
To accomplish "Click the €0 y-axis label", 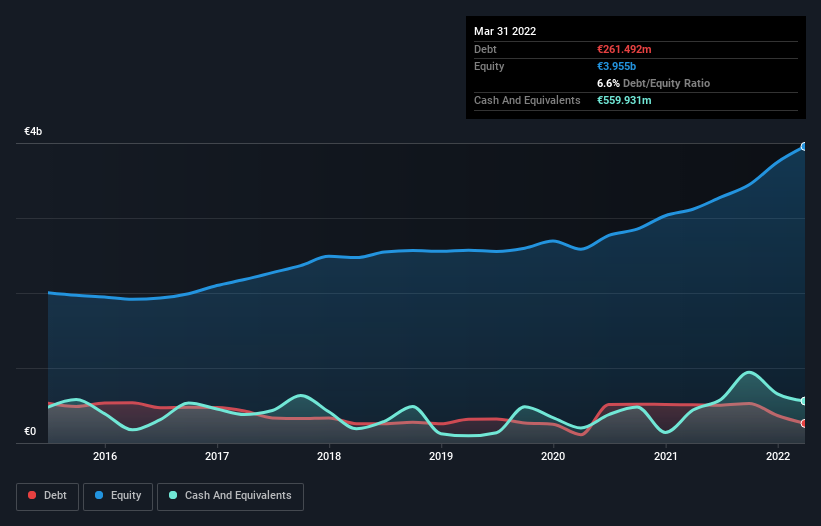I will pos(30,431).
